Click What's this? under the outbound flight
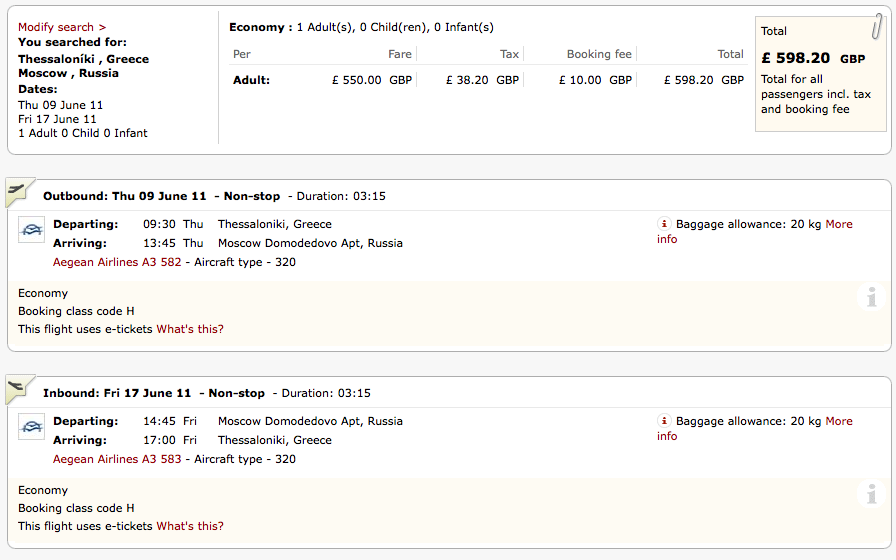The width and height of the screenshot is (896, 560). click(190, 329)
